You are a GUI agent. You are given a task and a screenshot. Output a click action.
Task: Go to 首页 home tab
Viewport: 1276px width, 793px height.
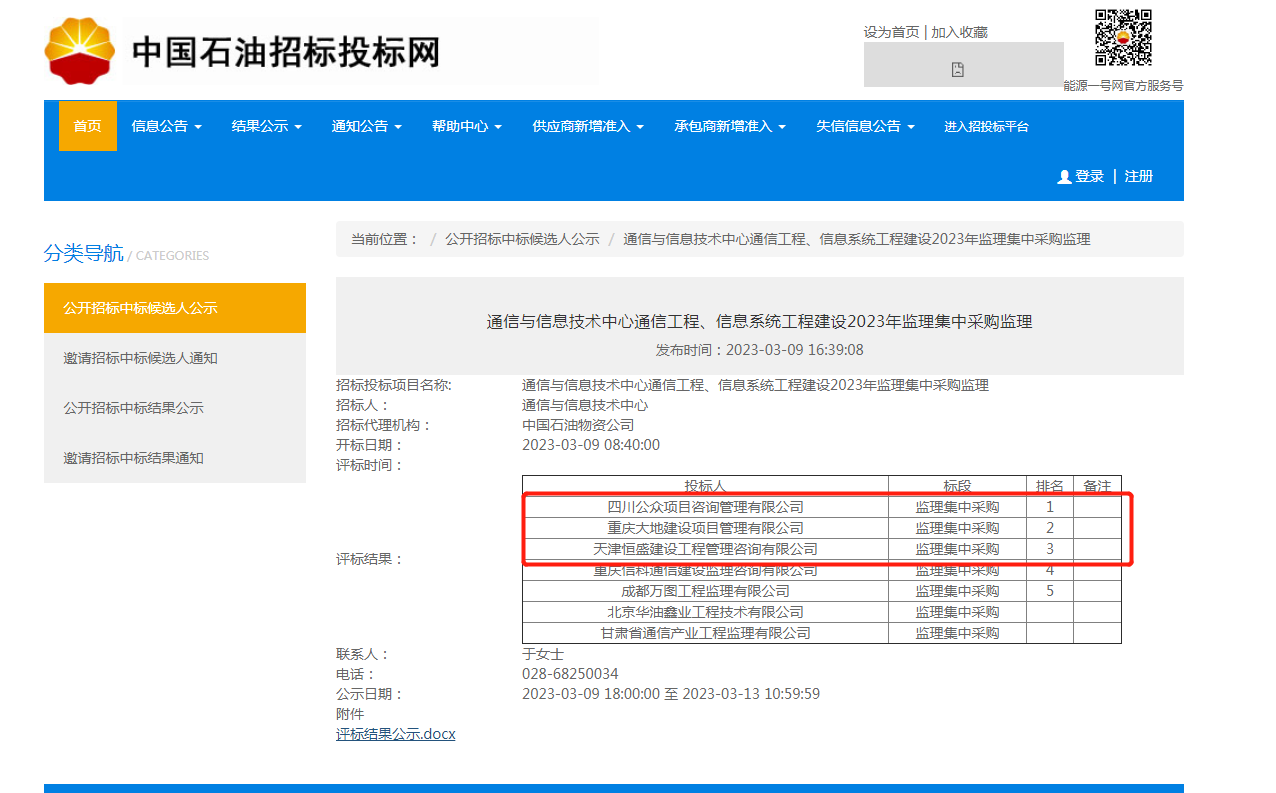click(x=87, y=127)
